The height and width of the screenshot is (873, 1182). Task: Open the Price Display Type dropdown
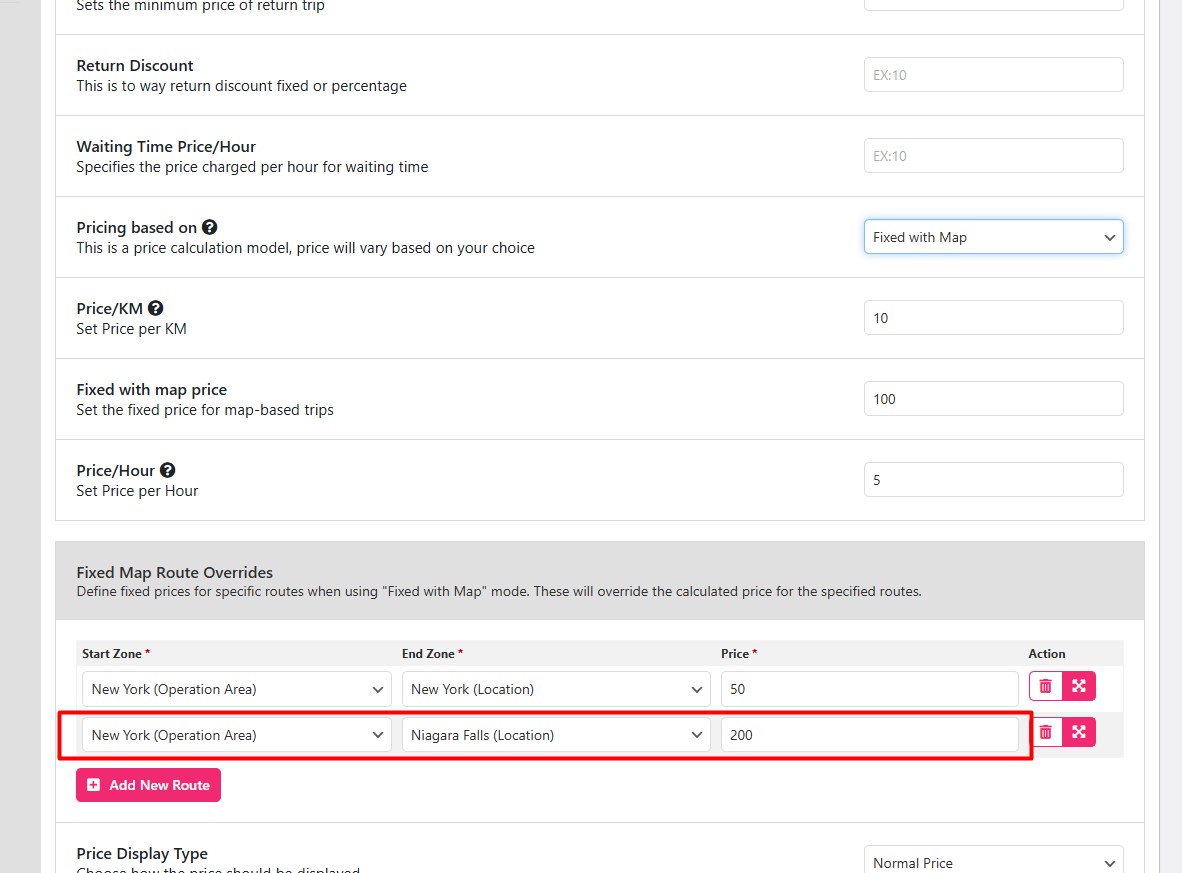(x=993, y=862)
